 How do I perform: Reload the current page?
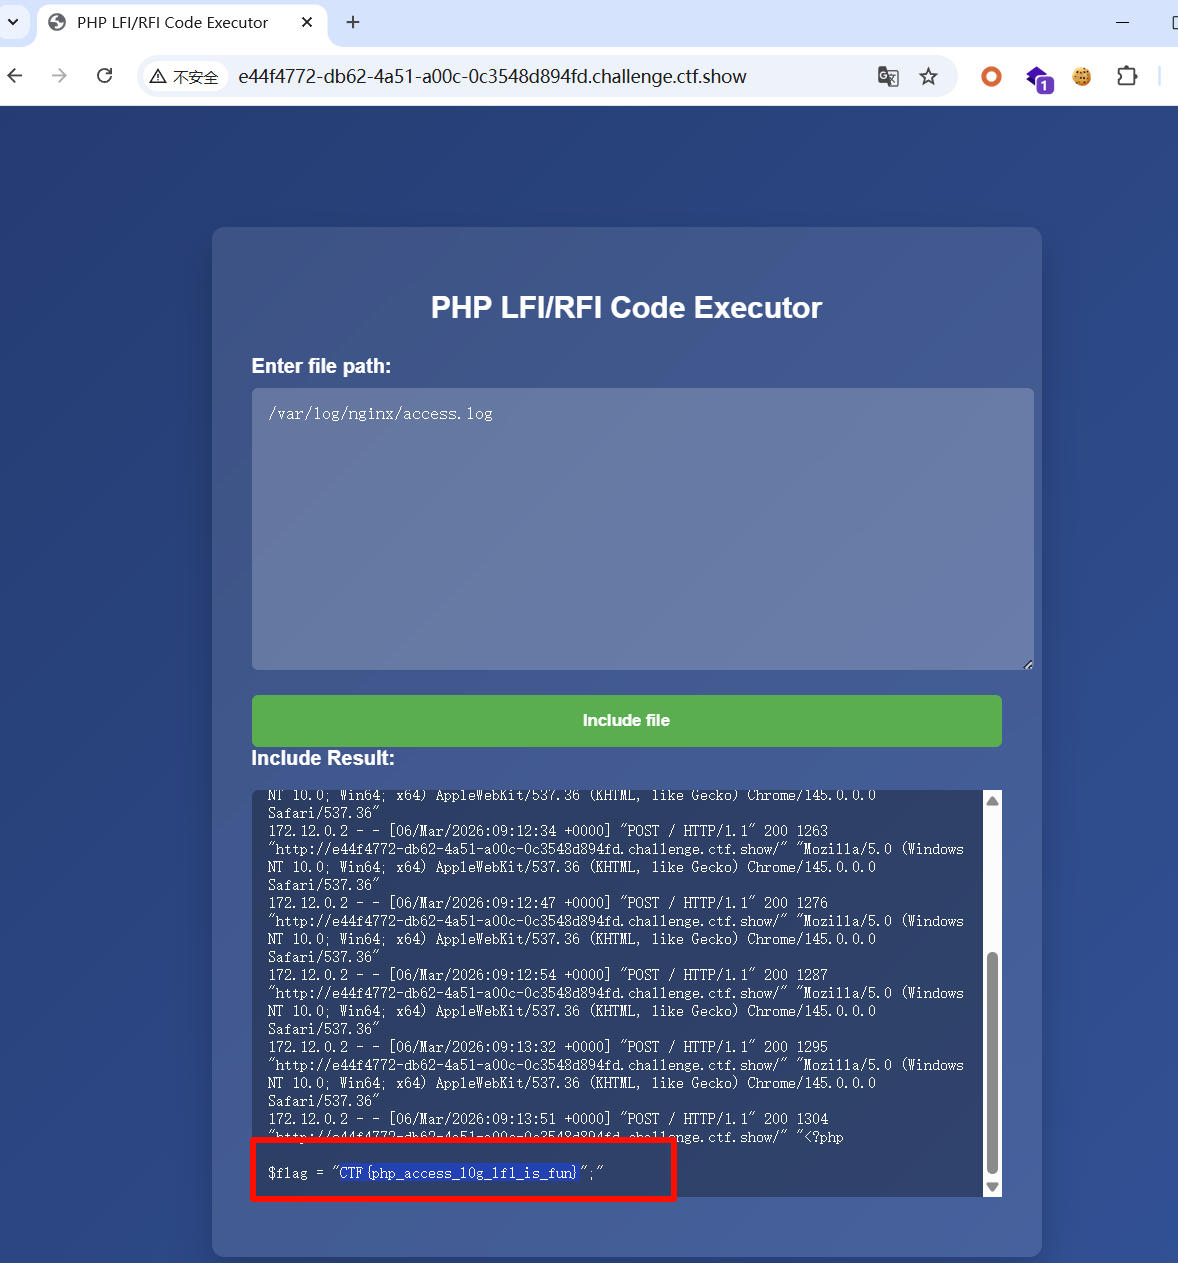point(104,76)
